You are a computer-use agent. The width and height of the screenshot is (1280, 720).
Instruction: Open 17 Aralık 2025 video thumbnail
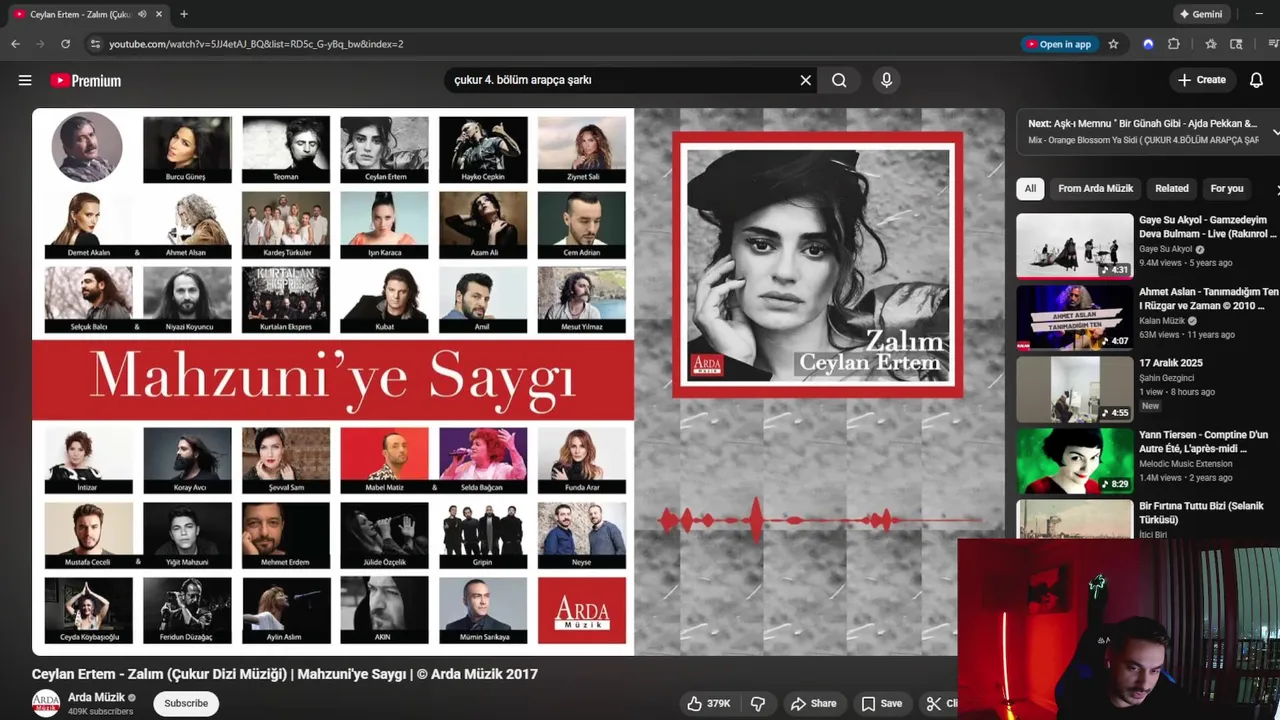tap(1075, 389)
